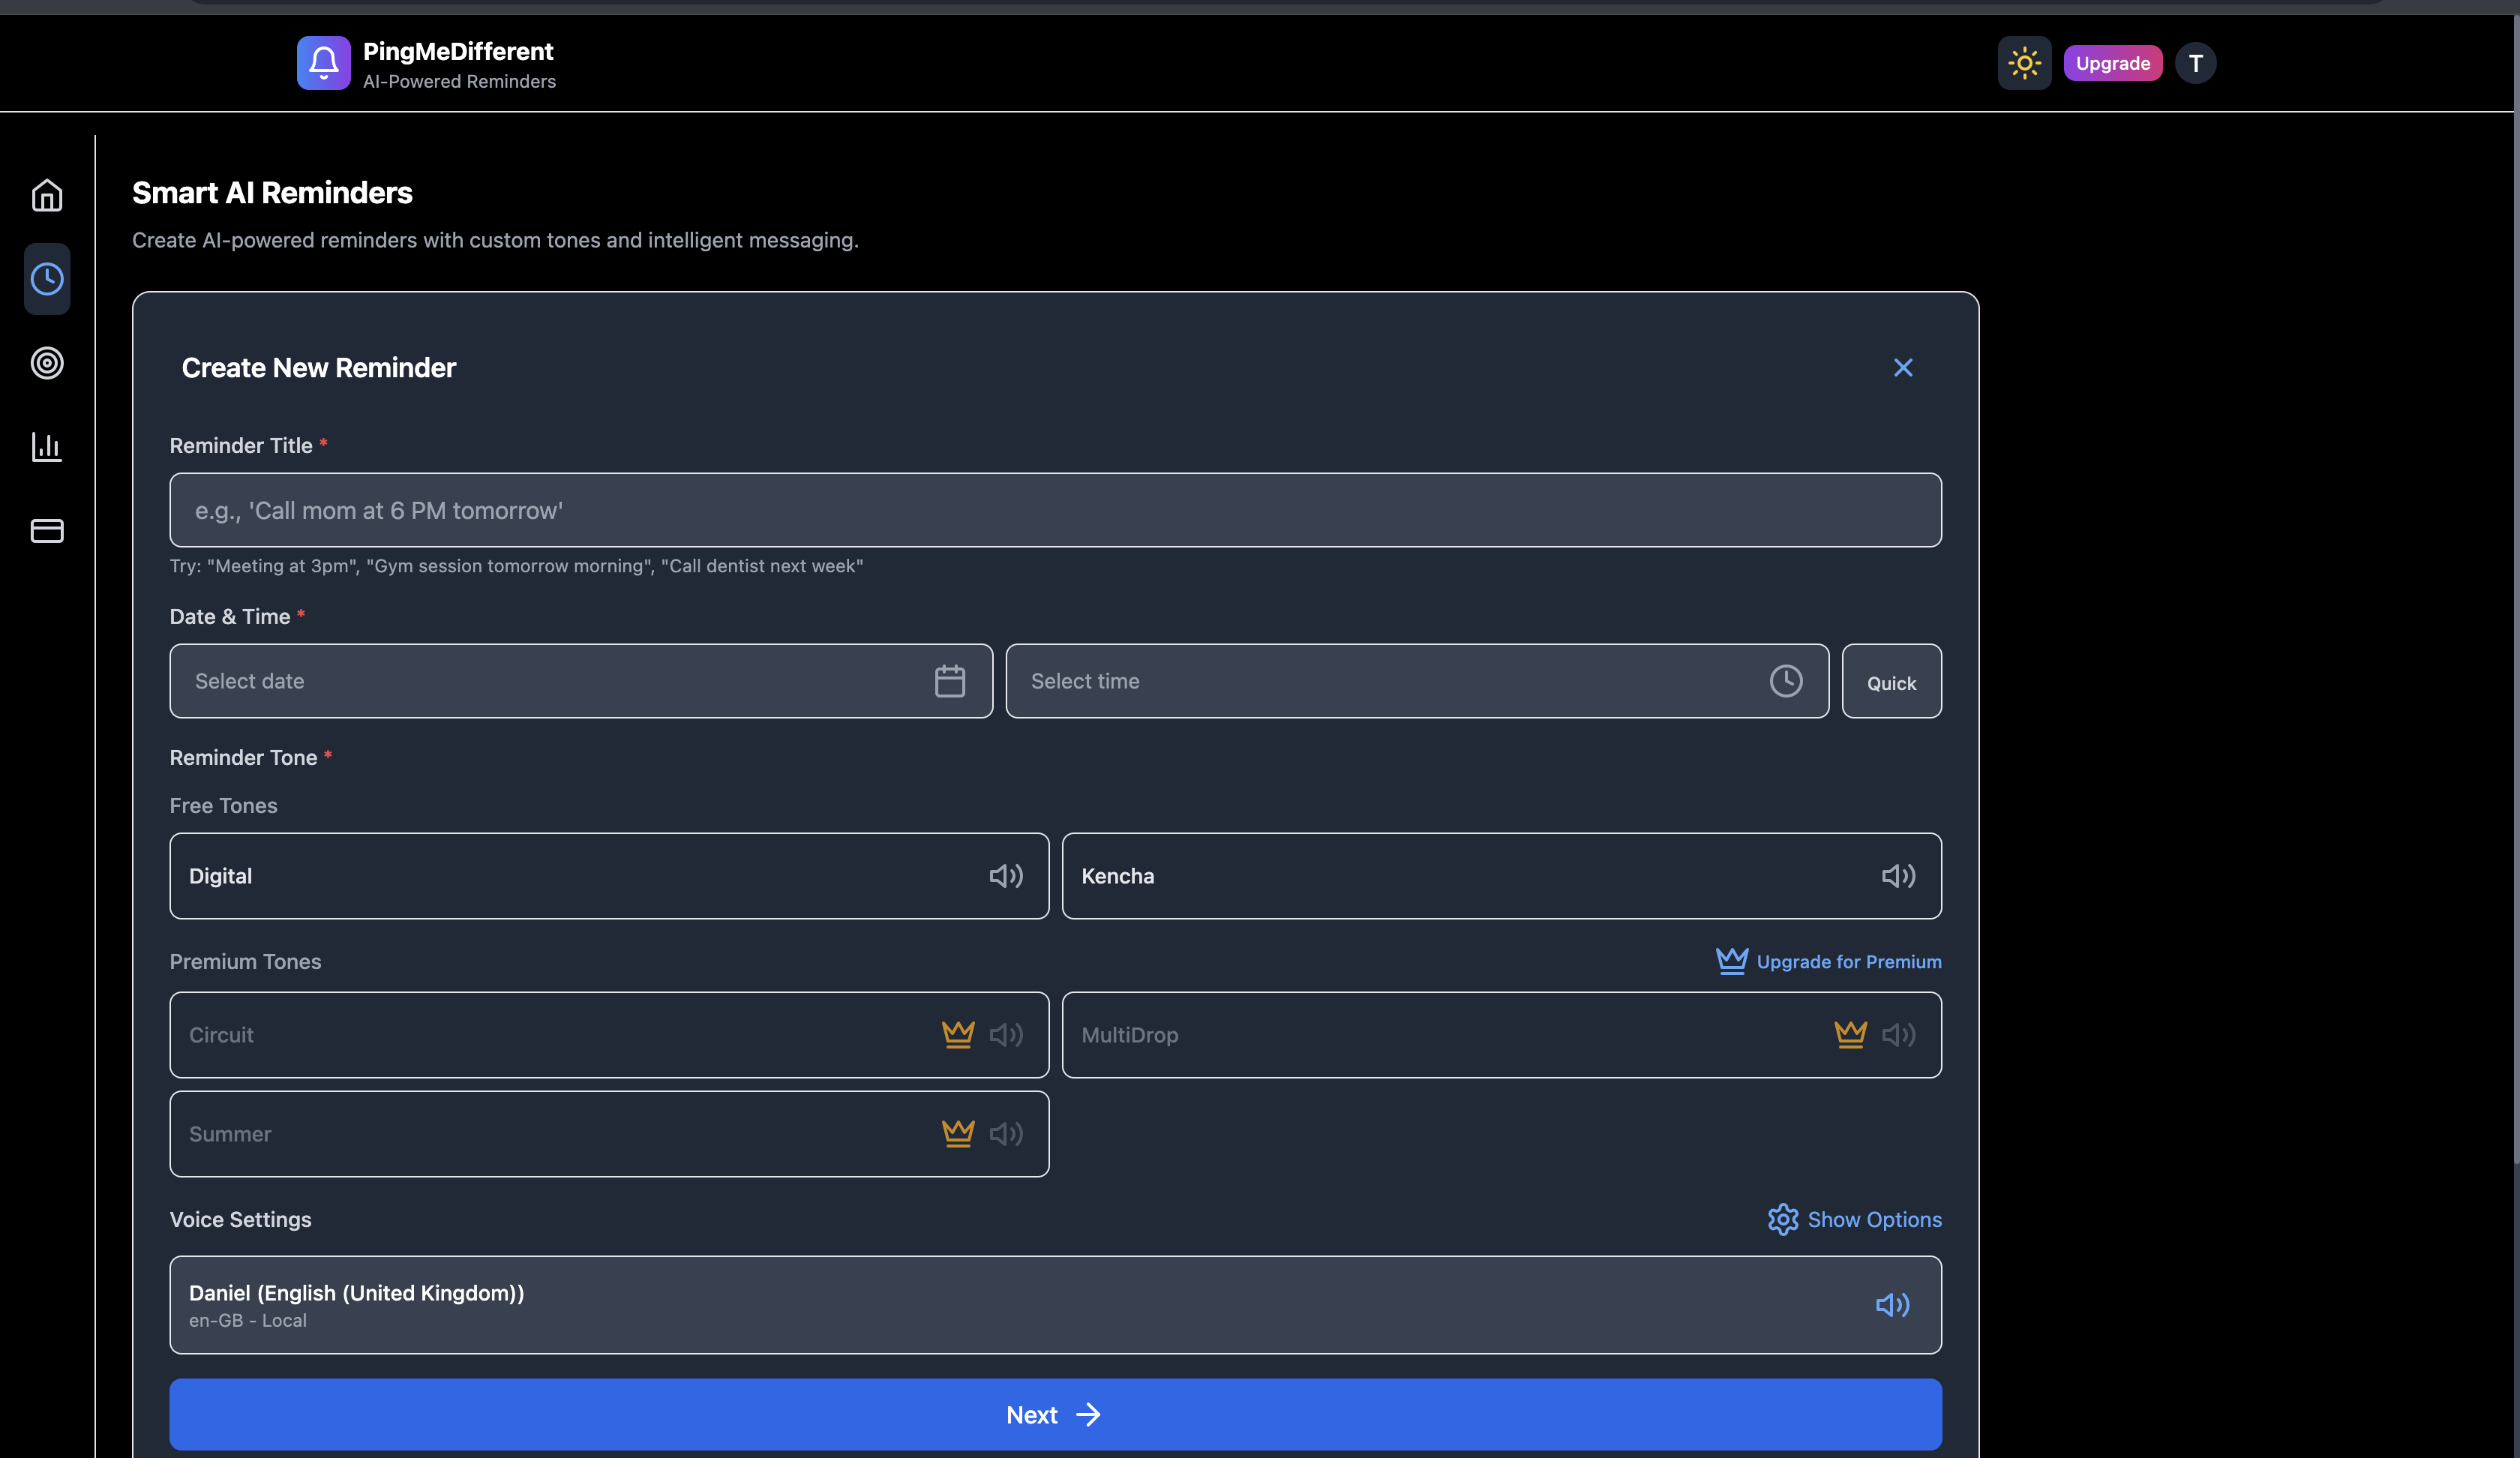Screen dimensions: 2520x1458
Task: Open the user avatar T menu
Action: pos(2195,63)
